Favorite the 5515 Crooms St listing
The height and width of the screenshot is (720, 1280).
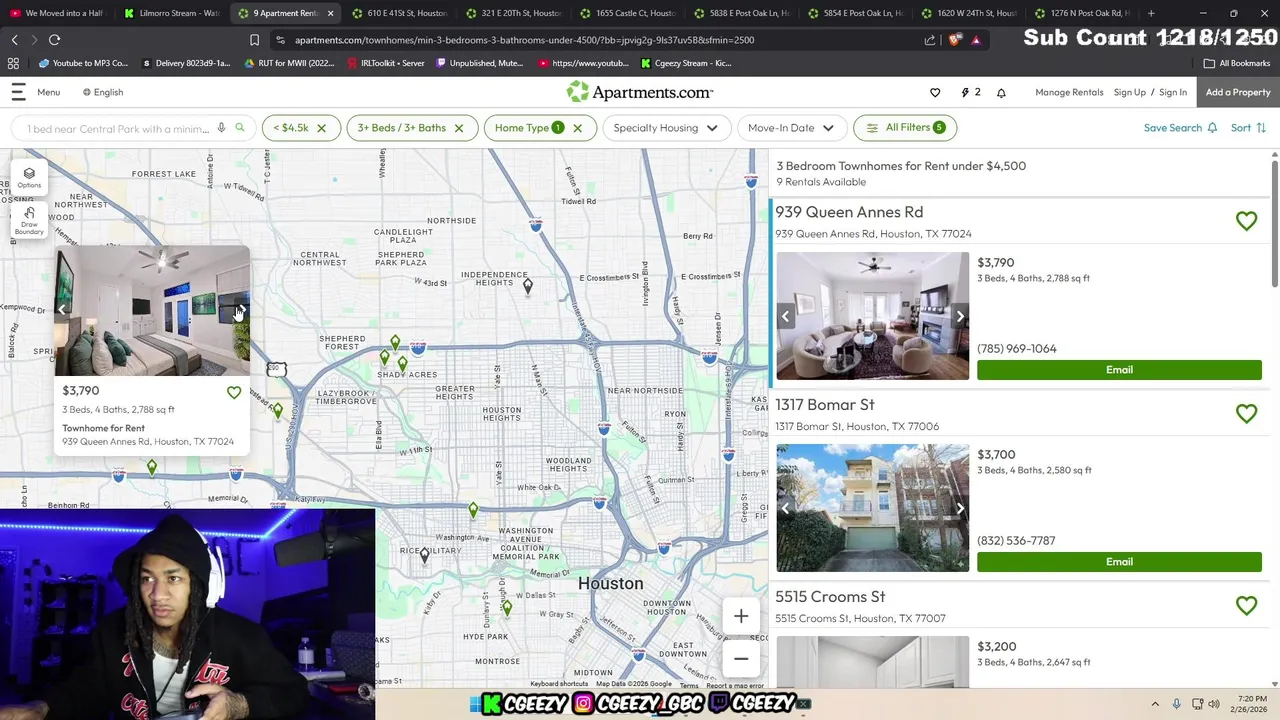click(1246, 605)
